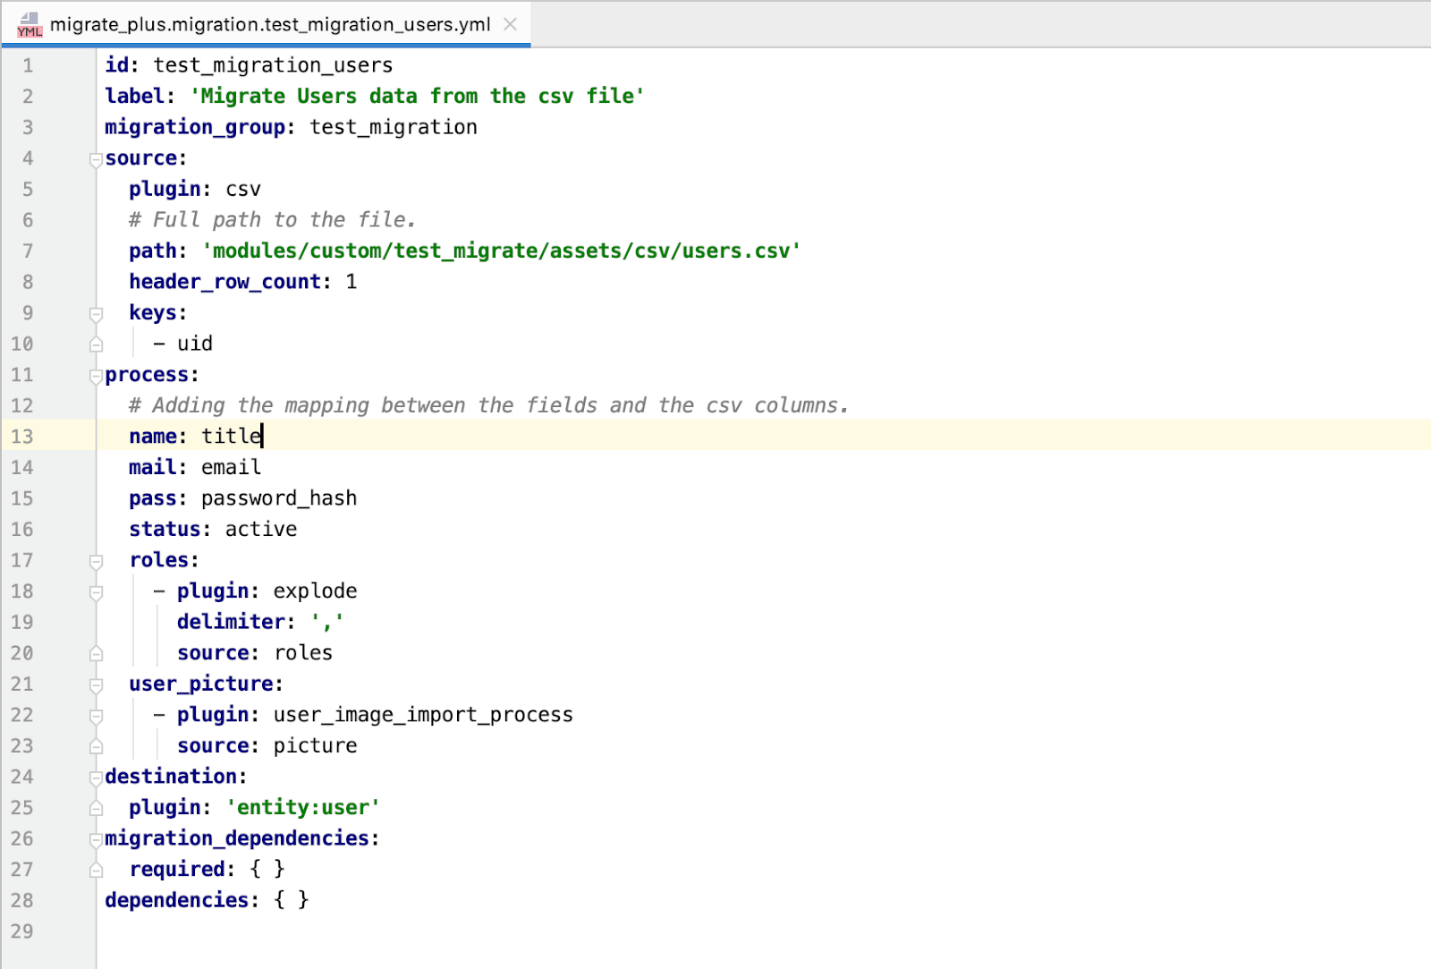Collapse the process section fold marker
Image resolution: width=1431 pixels, height=969 pixels.
96,375
